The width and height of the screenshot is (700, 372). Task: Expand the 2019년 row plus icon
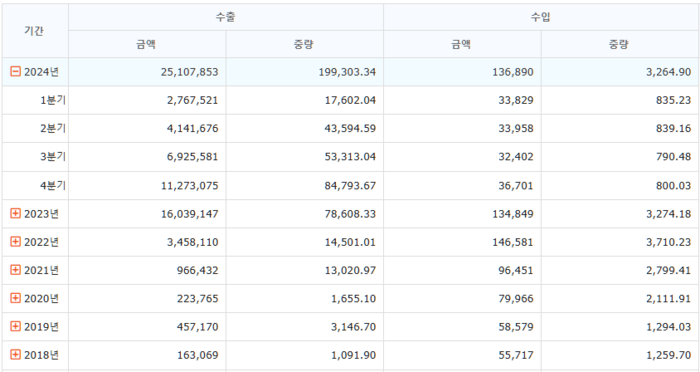pyautogui.click(x=15, y=326)
